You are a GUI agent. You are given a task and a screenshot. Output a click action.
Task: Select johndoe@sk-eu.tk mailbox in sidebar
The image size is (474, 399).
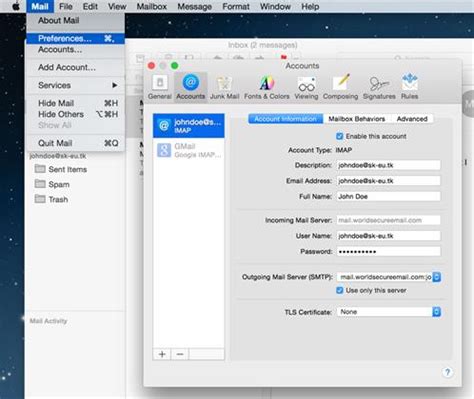click(58, 156)
